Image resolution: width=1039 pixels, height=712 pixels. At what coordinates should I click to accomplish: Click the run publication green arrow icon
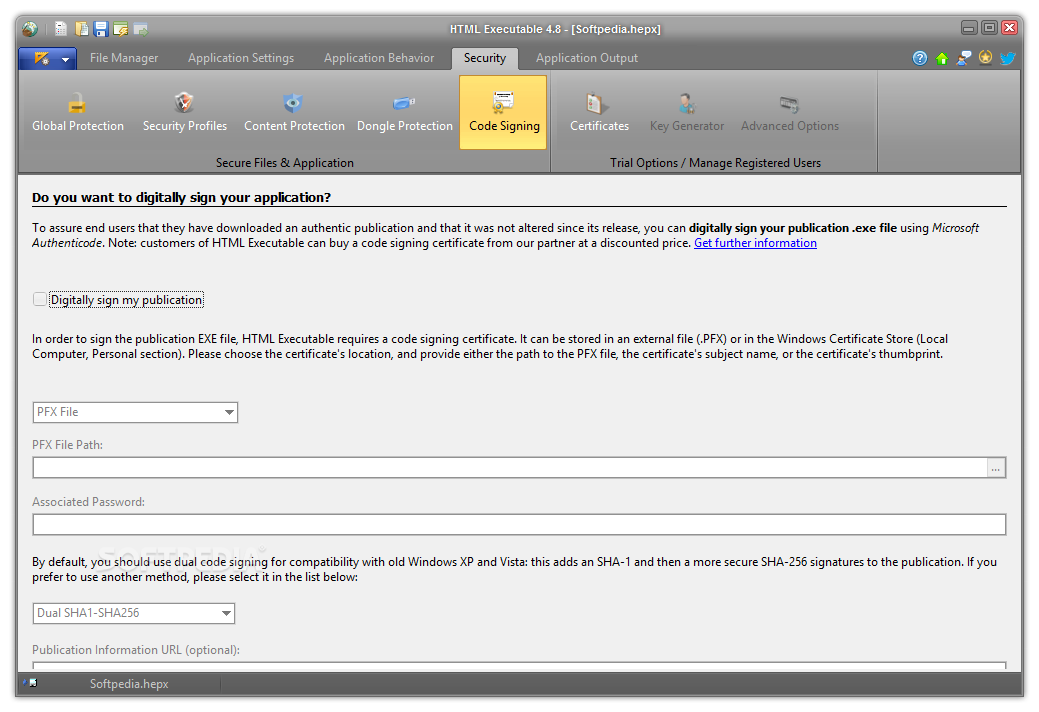[x=140, y=29]
